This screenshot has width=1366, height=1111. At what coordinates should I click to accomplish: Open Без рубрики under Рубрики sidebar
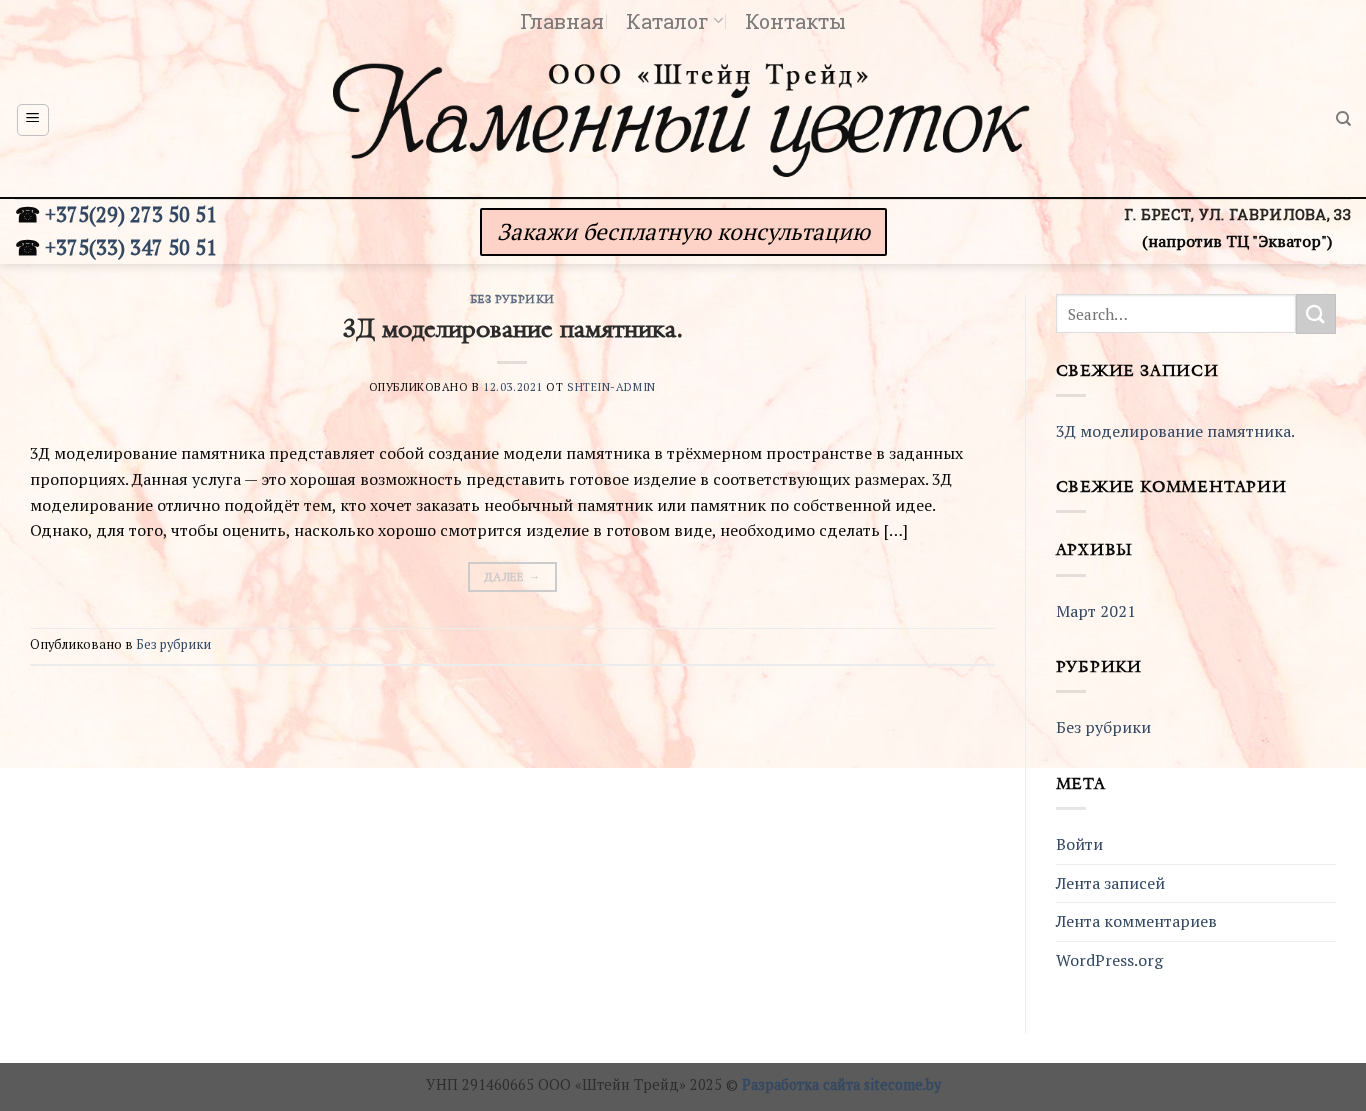pyautogui.click(x=1103, y=727)
